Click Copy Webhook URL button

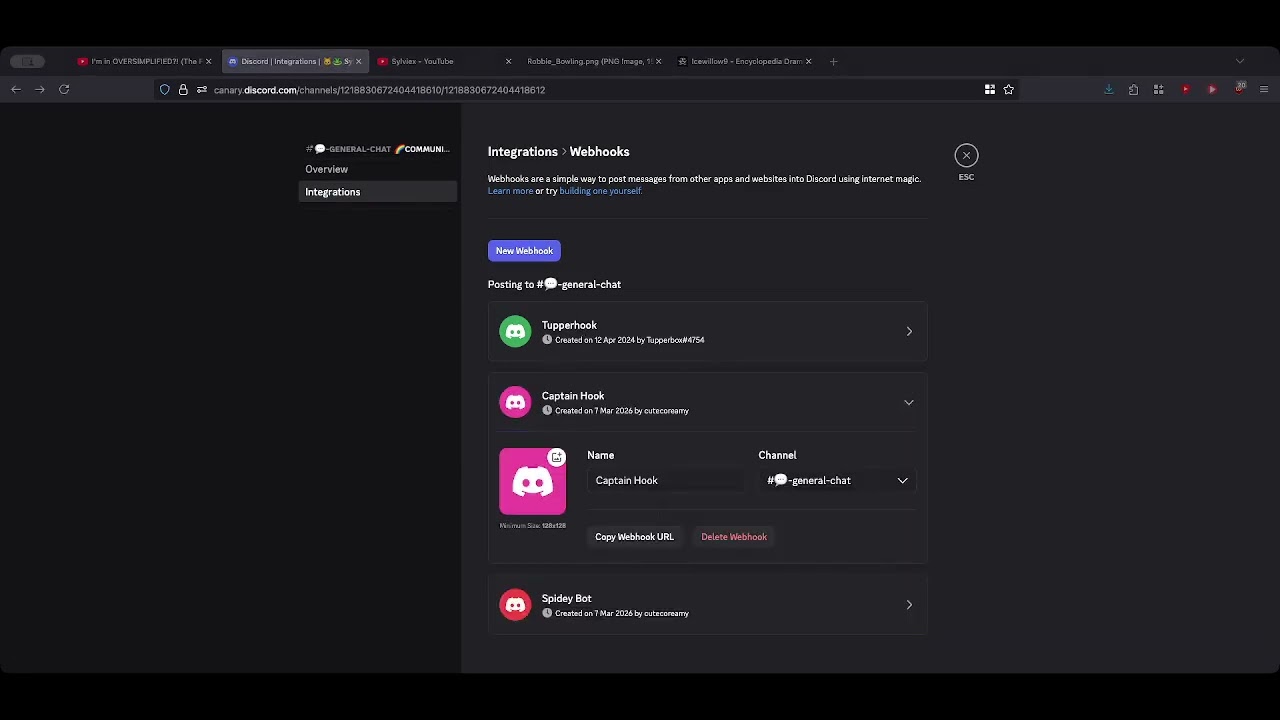click(634, 537)
